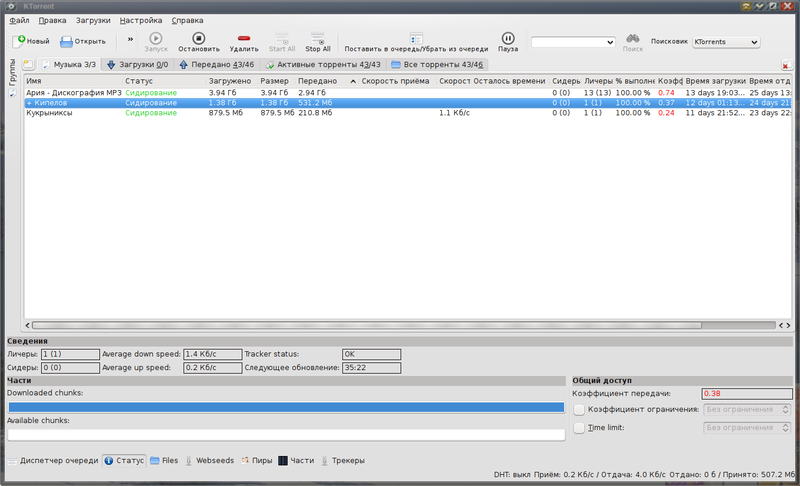Click the KTorrent window menu icon

[x=11, y=6]
